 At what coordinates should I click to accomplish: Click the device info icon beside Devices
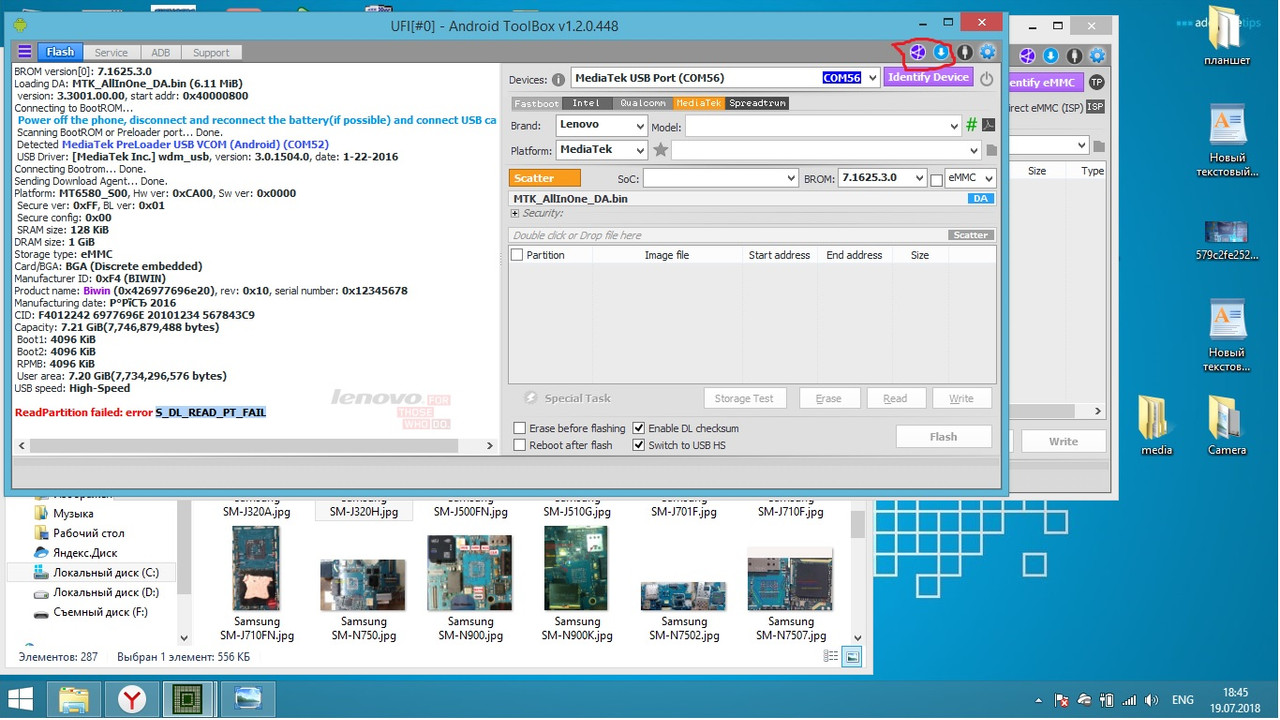(558, 79)
